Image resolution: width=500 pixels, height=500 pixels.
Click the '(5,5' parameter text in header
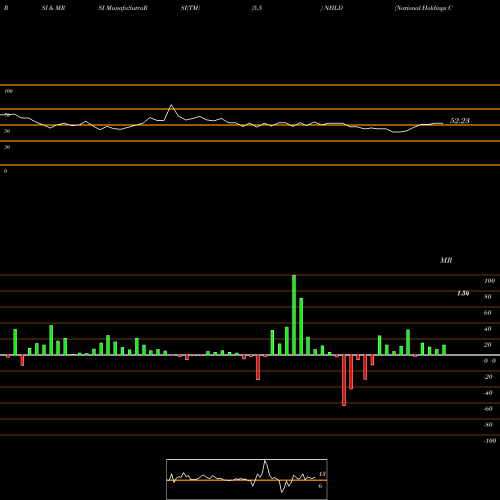point(257,8)
